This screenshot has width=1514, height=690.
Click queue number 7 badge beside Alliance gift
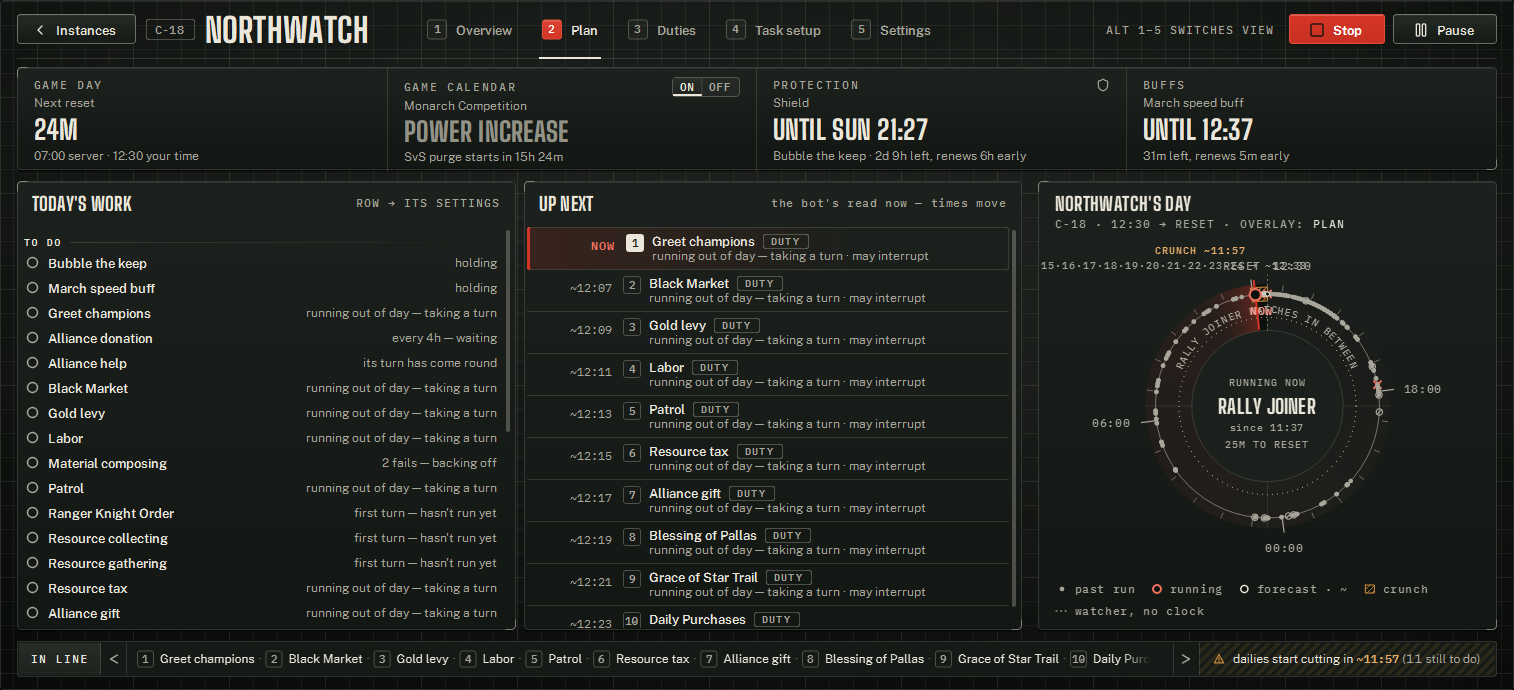click(631, 495)
